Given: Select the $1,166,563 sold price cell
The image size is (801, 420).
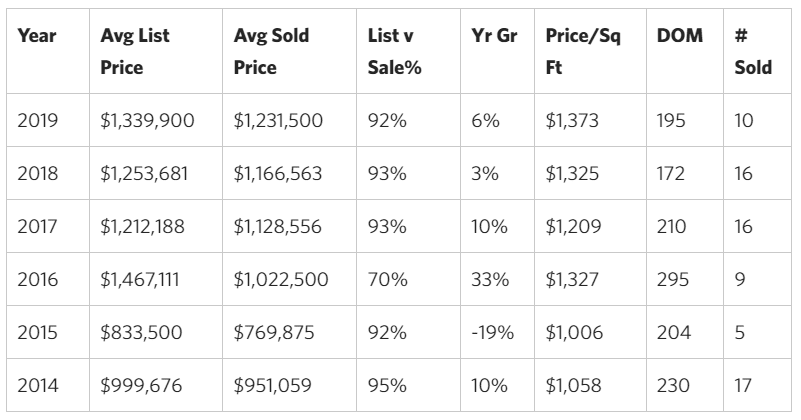Looking at the screenshot, I should [x=278, y=174].
